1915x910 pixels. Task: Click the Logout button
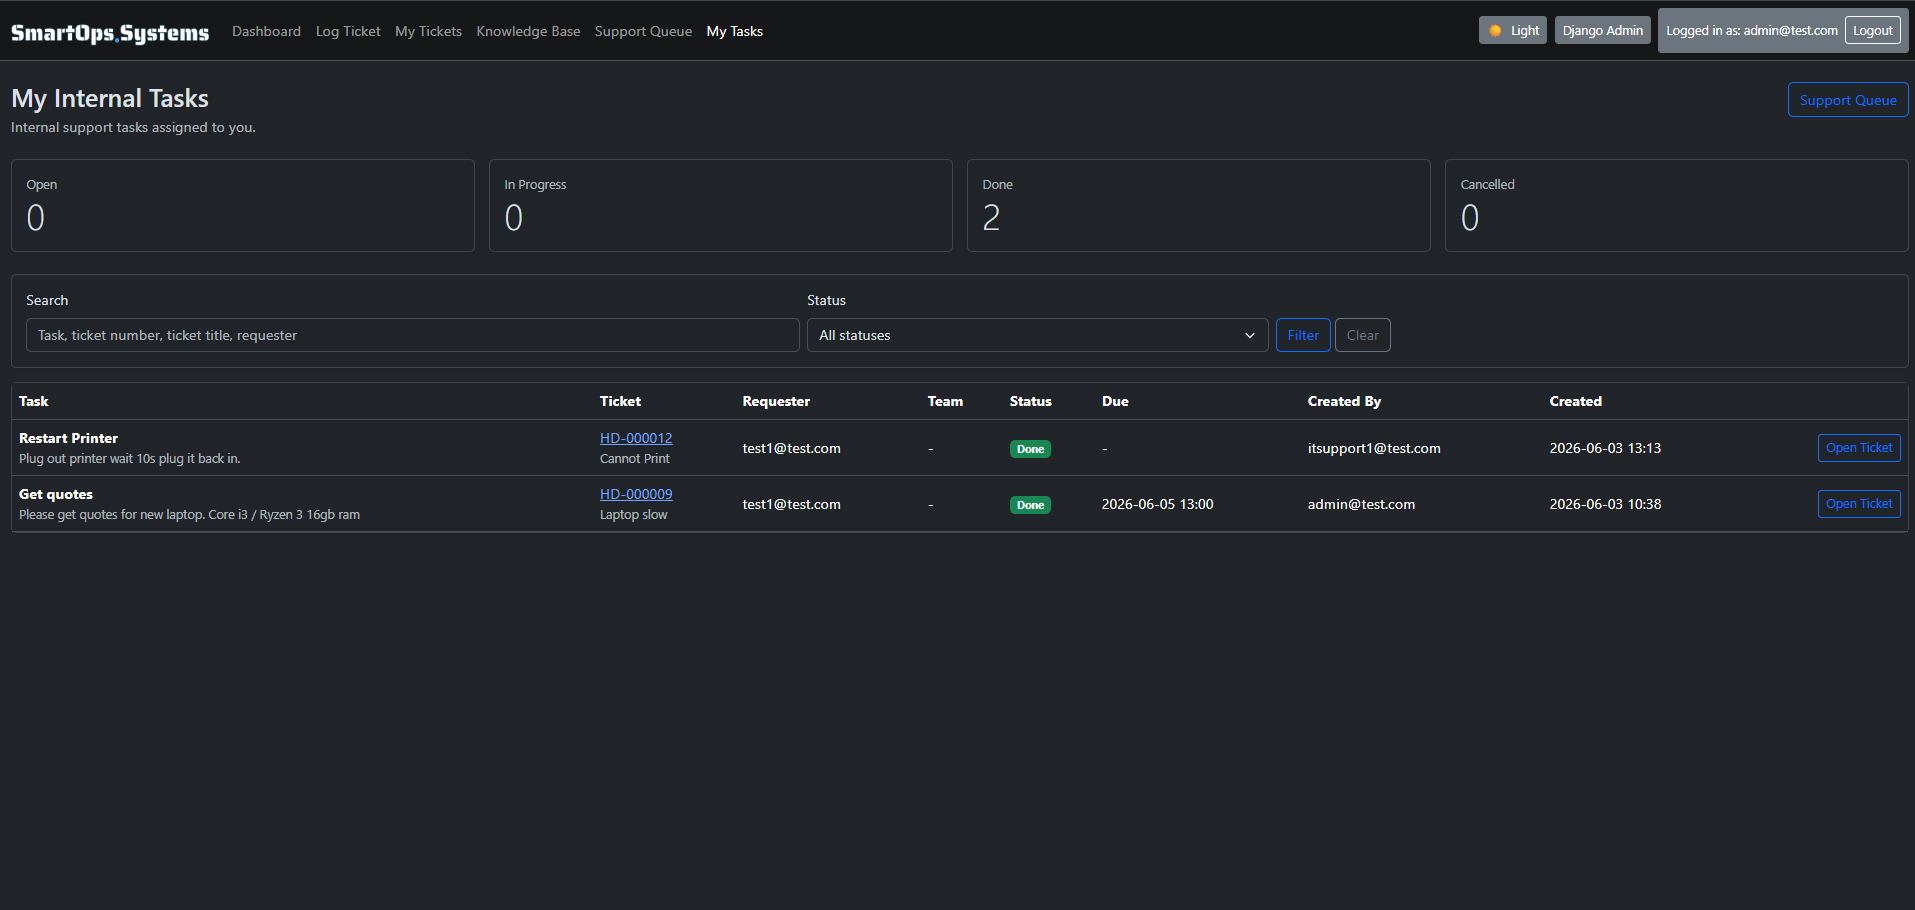(1872, 30)
